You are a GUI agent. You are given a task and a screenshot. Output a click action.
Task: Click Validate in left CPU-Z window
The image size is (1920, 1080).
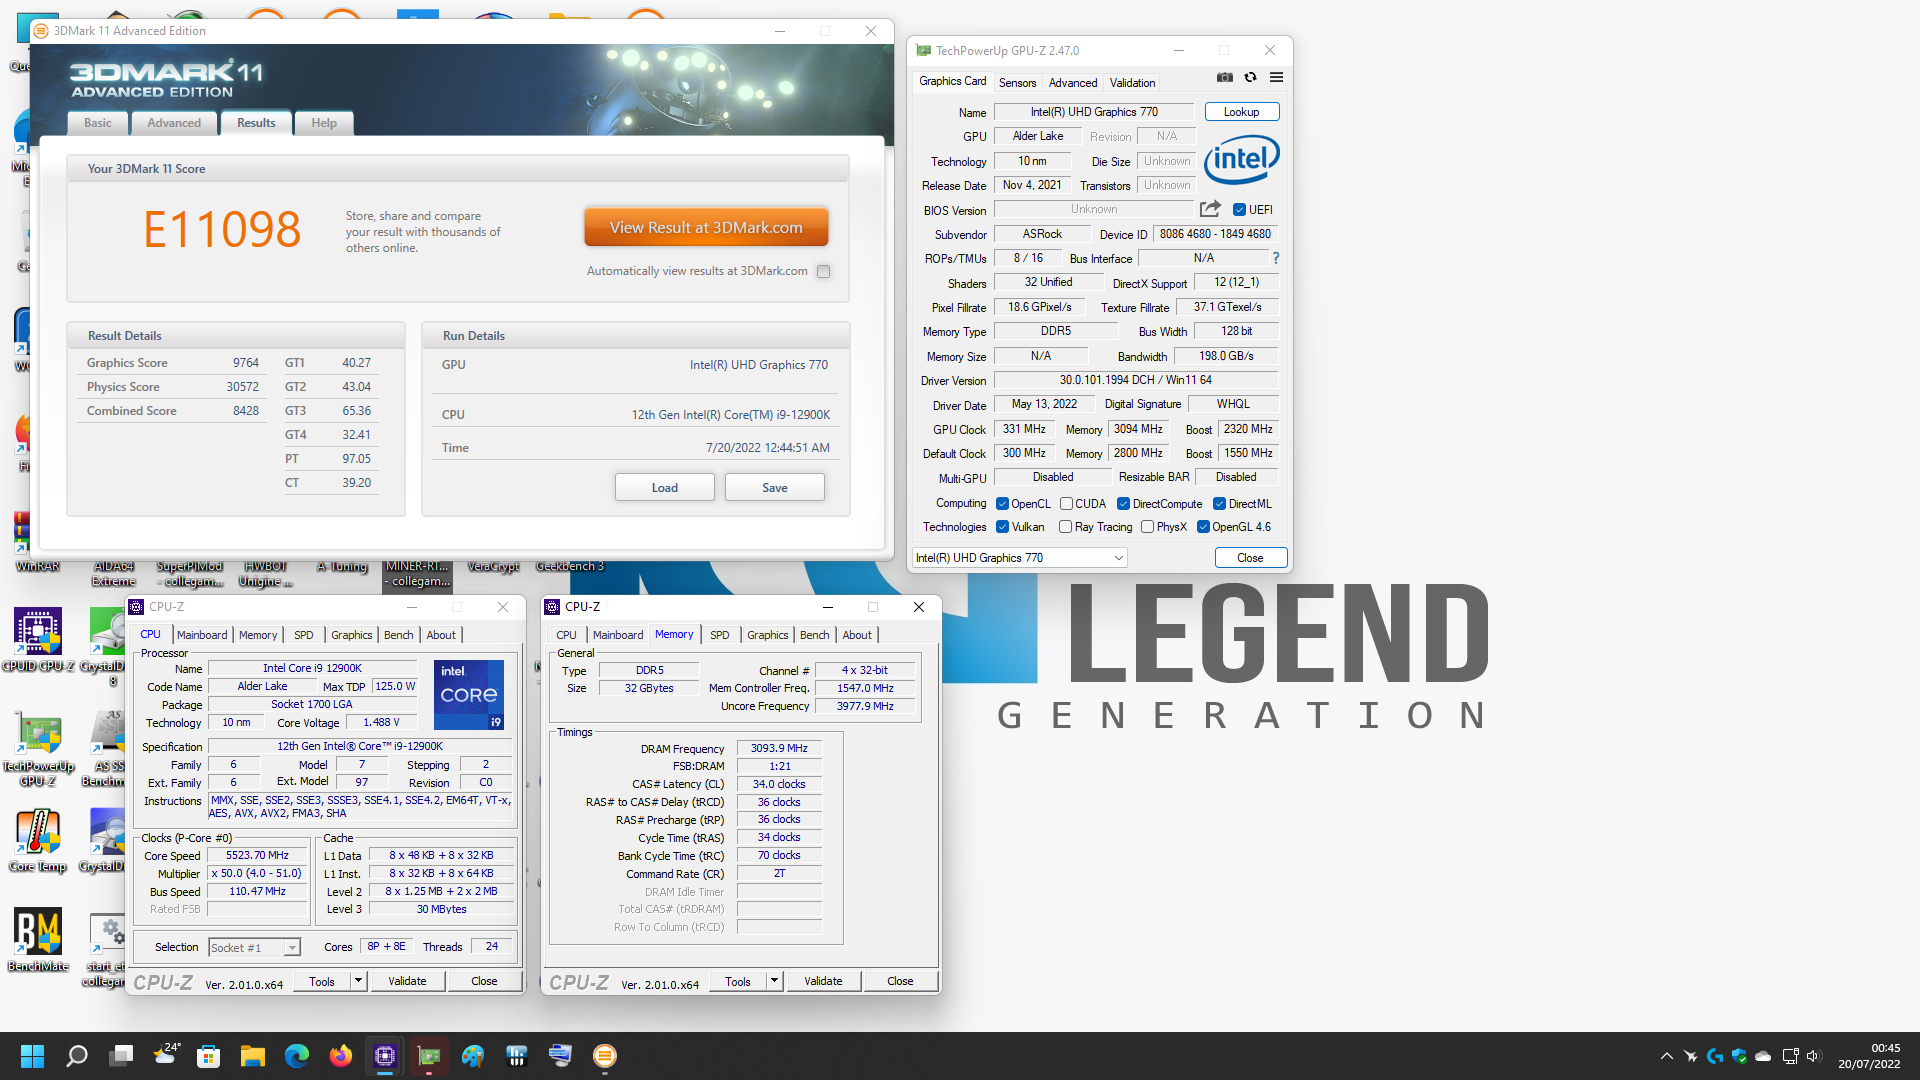(x=407, y=981)
